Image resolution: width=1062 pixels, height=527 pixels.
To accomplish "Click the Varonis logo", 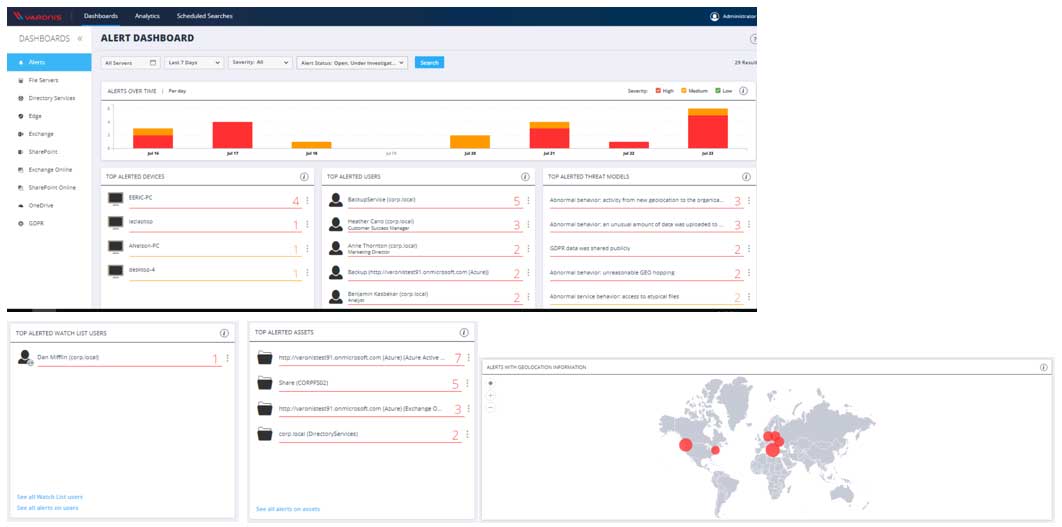I will pos(37,16).
